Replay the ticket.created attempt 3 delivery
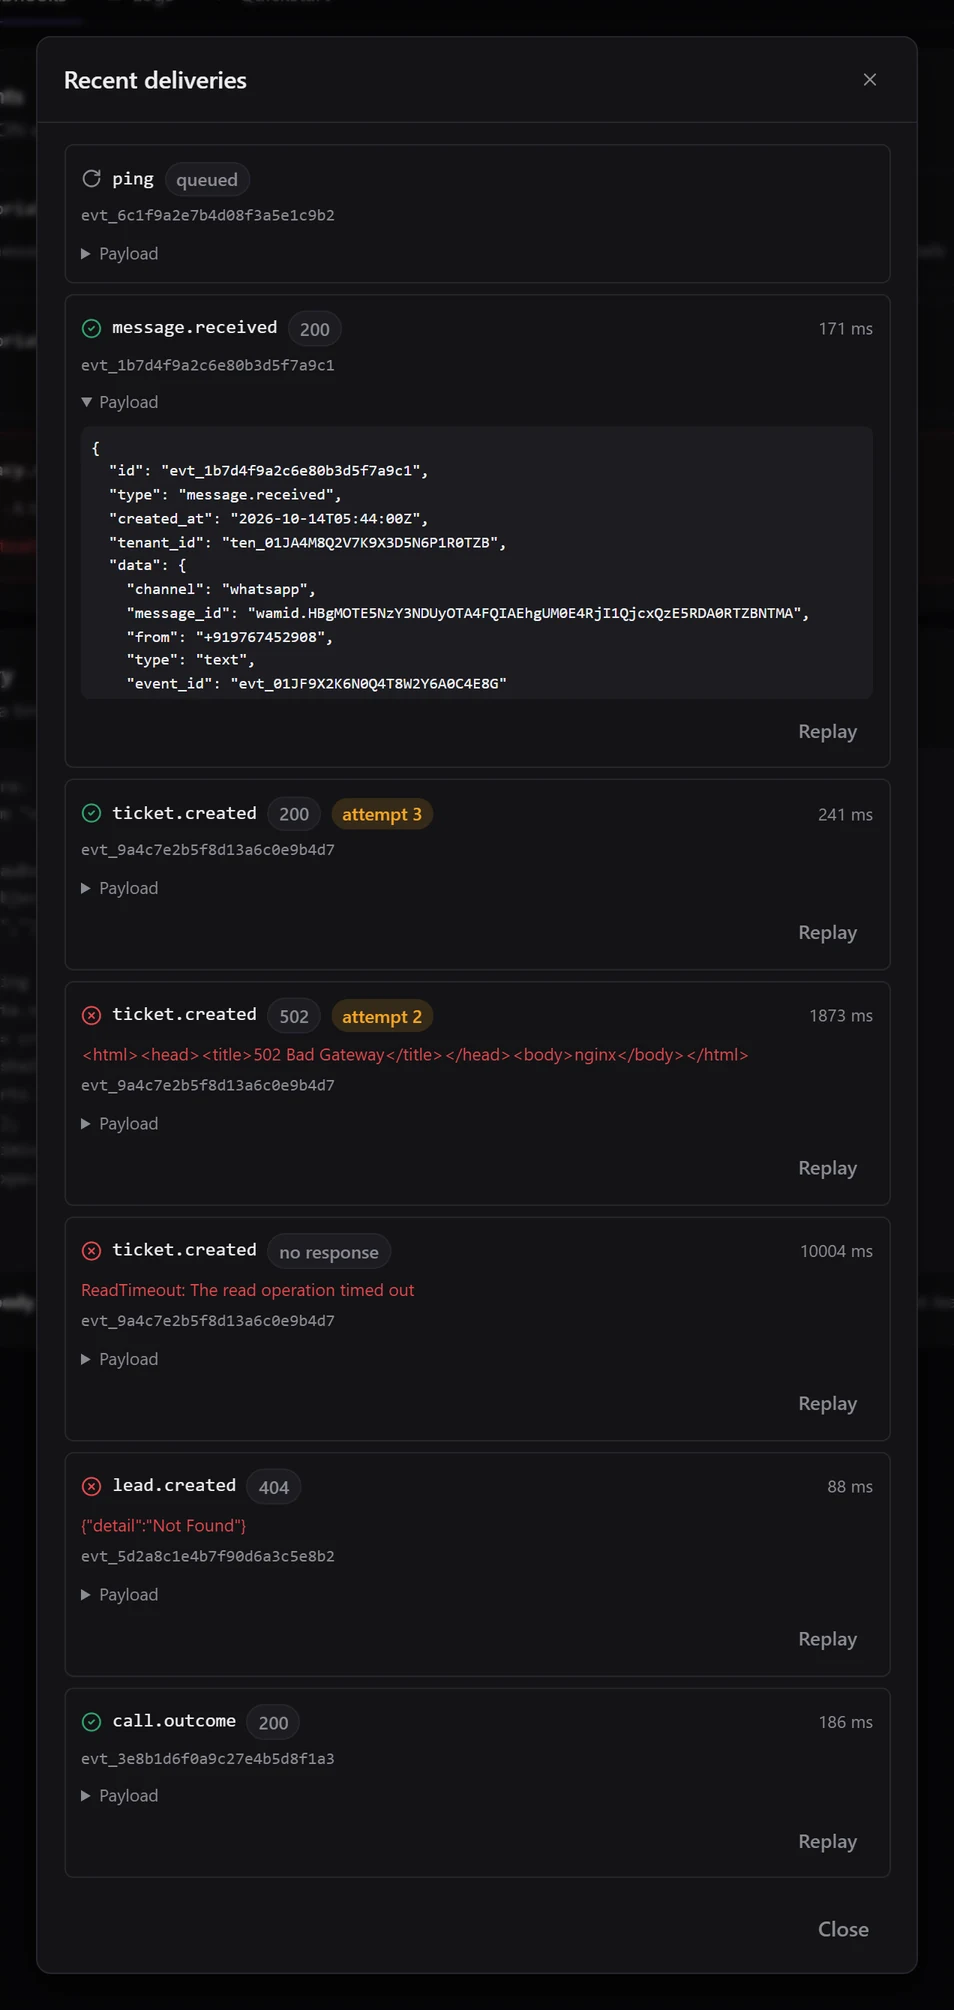 click(827, 933)
